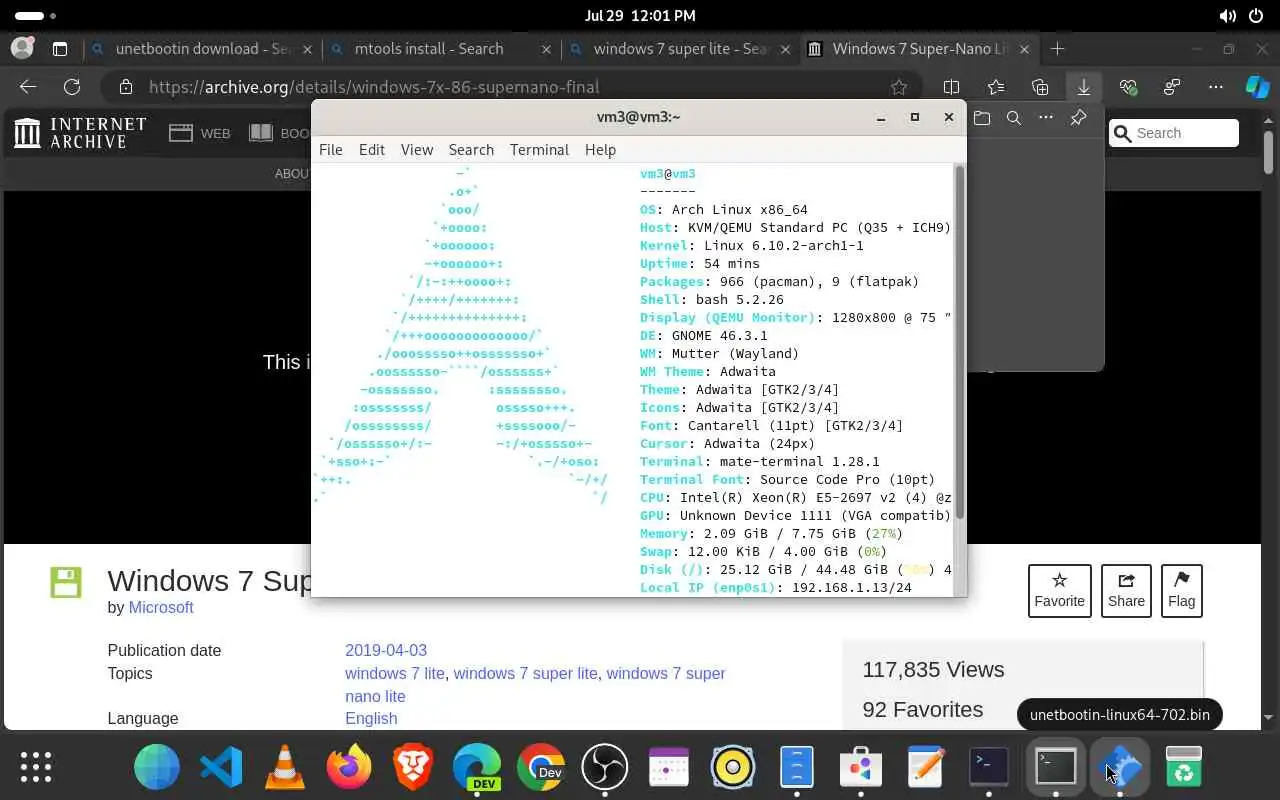Open the terminal View menu
The image size is (1280, 800).
coord(417,149)
